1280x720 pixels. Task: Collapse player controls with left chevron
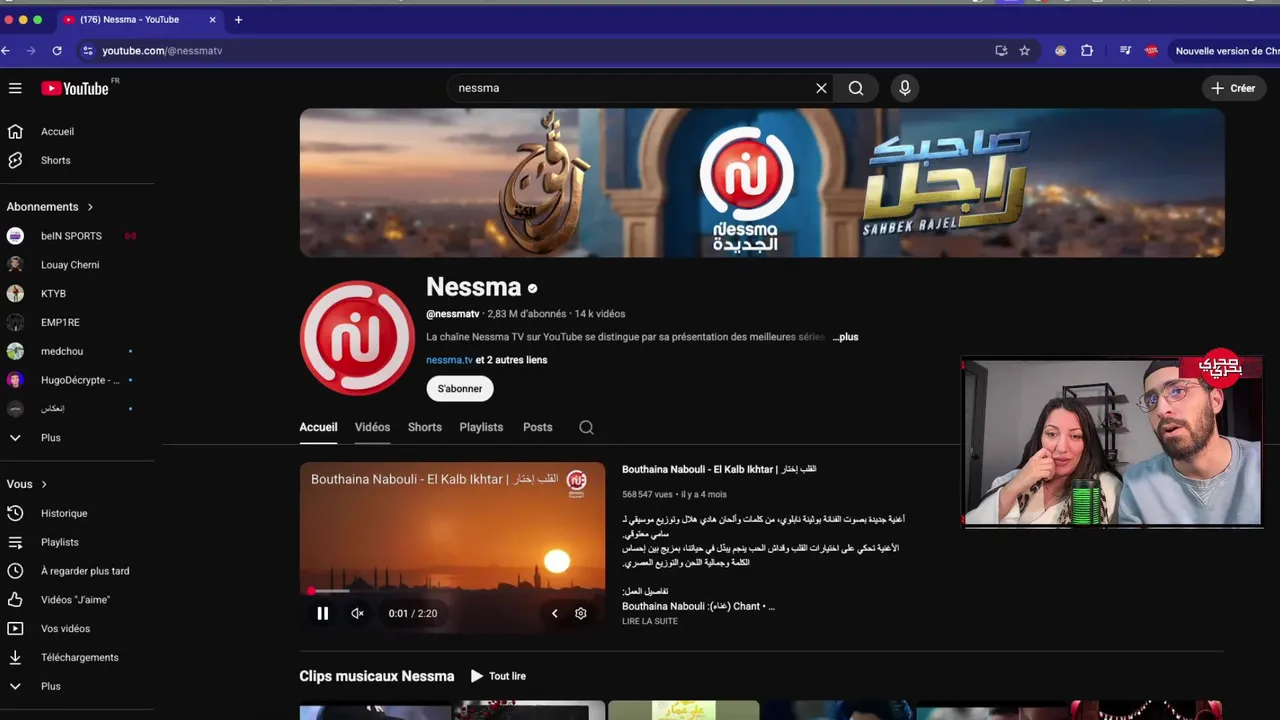coord(555,613)
